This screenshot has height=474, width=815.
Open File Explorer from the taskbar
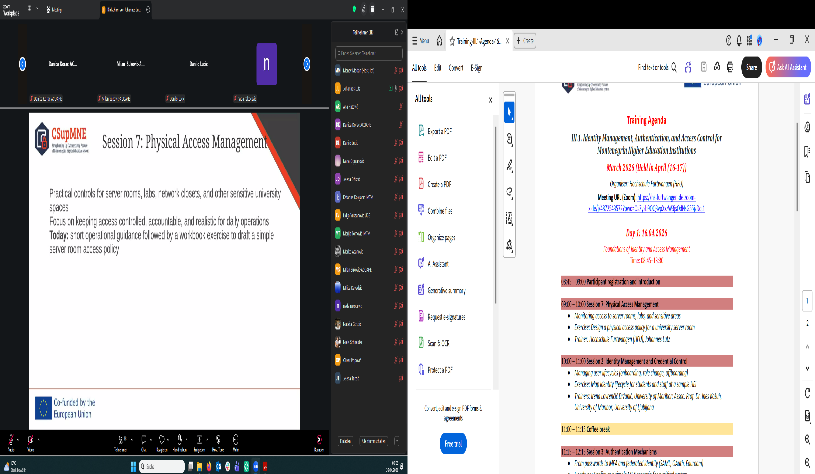200,466
